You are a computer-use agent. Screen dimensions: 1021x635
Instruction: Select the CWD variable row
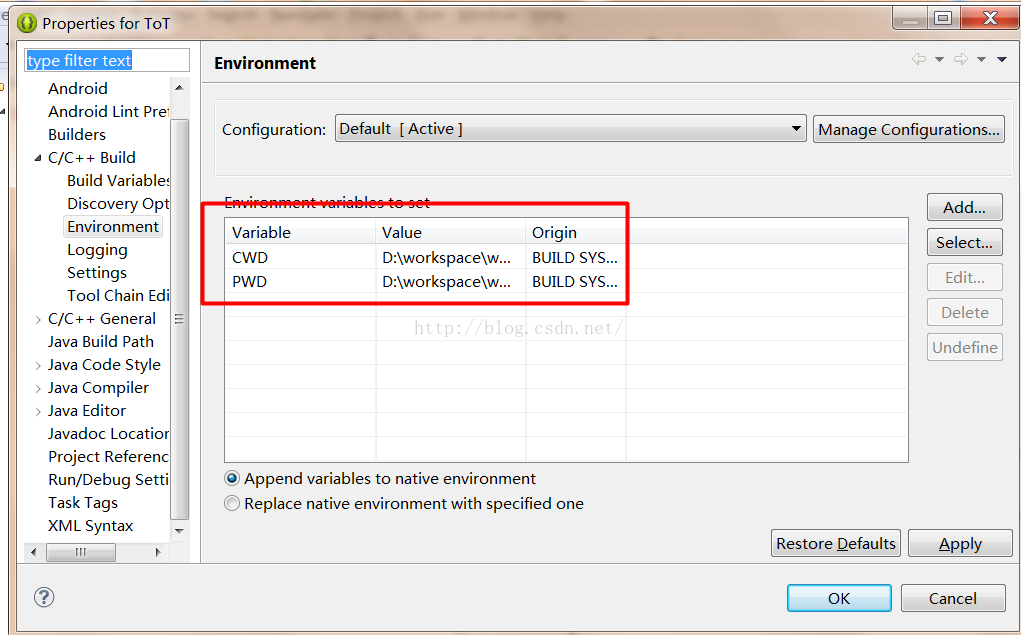point(566,257)
